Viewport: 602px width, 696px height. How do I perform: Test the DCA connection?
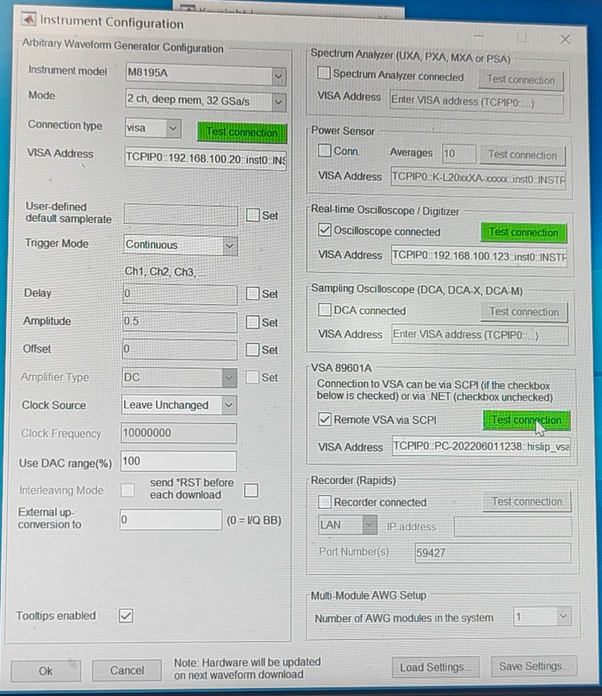click(x=524, y=312)
